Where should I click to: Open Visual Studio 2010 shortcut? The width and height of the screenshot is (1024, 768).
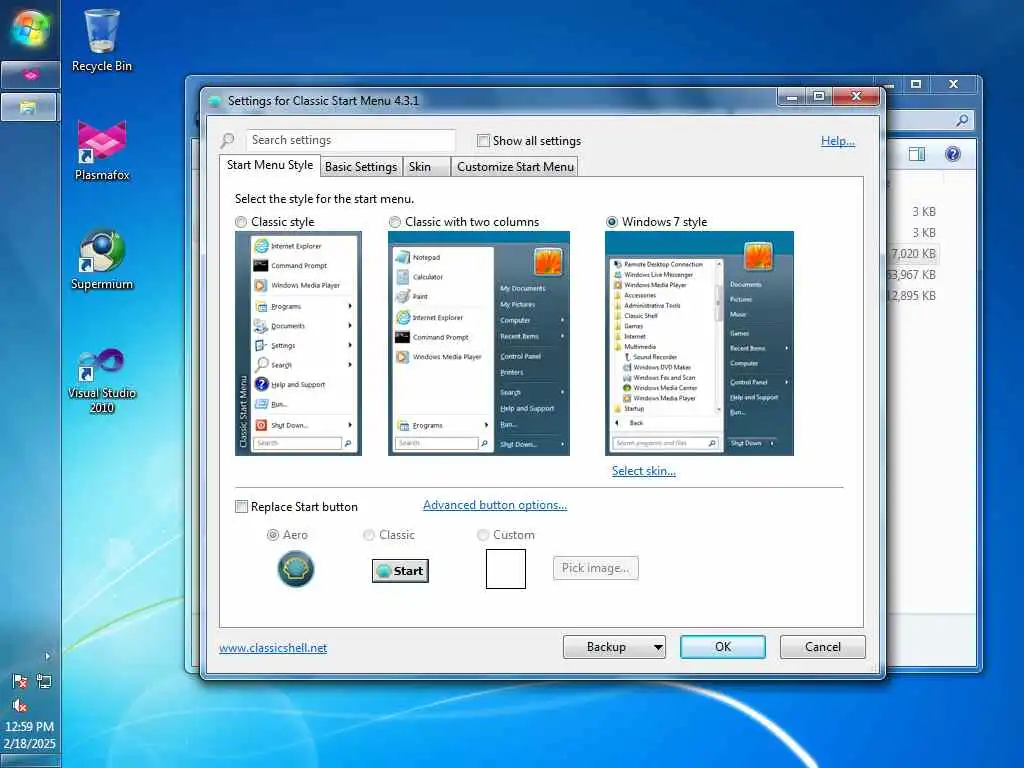pos(102,379)
